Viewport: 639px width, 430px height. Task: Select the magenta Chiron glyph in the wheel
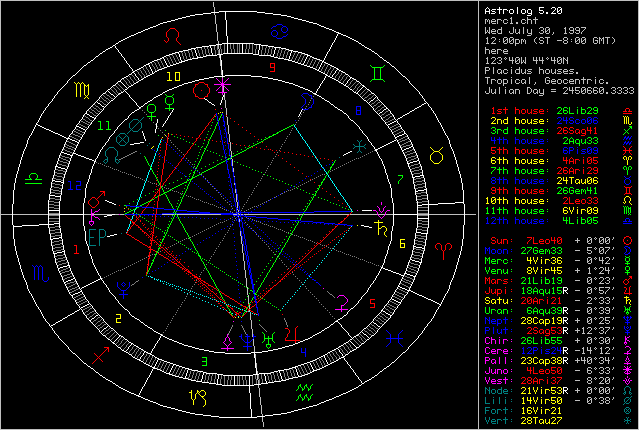click(x=94, y=217)
